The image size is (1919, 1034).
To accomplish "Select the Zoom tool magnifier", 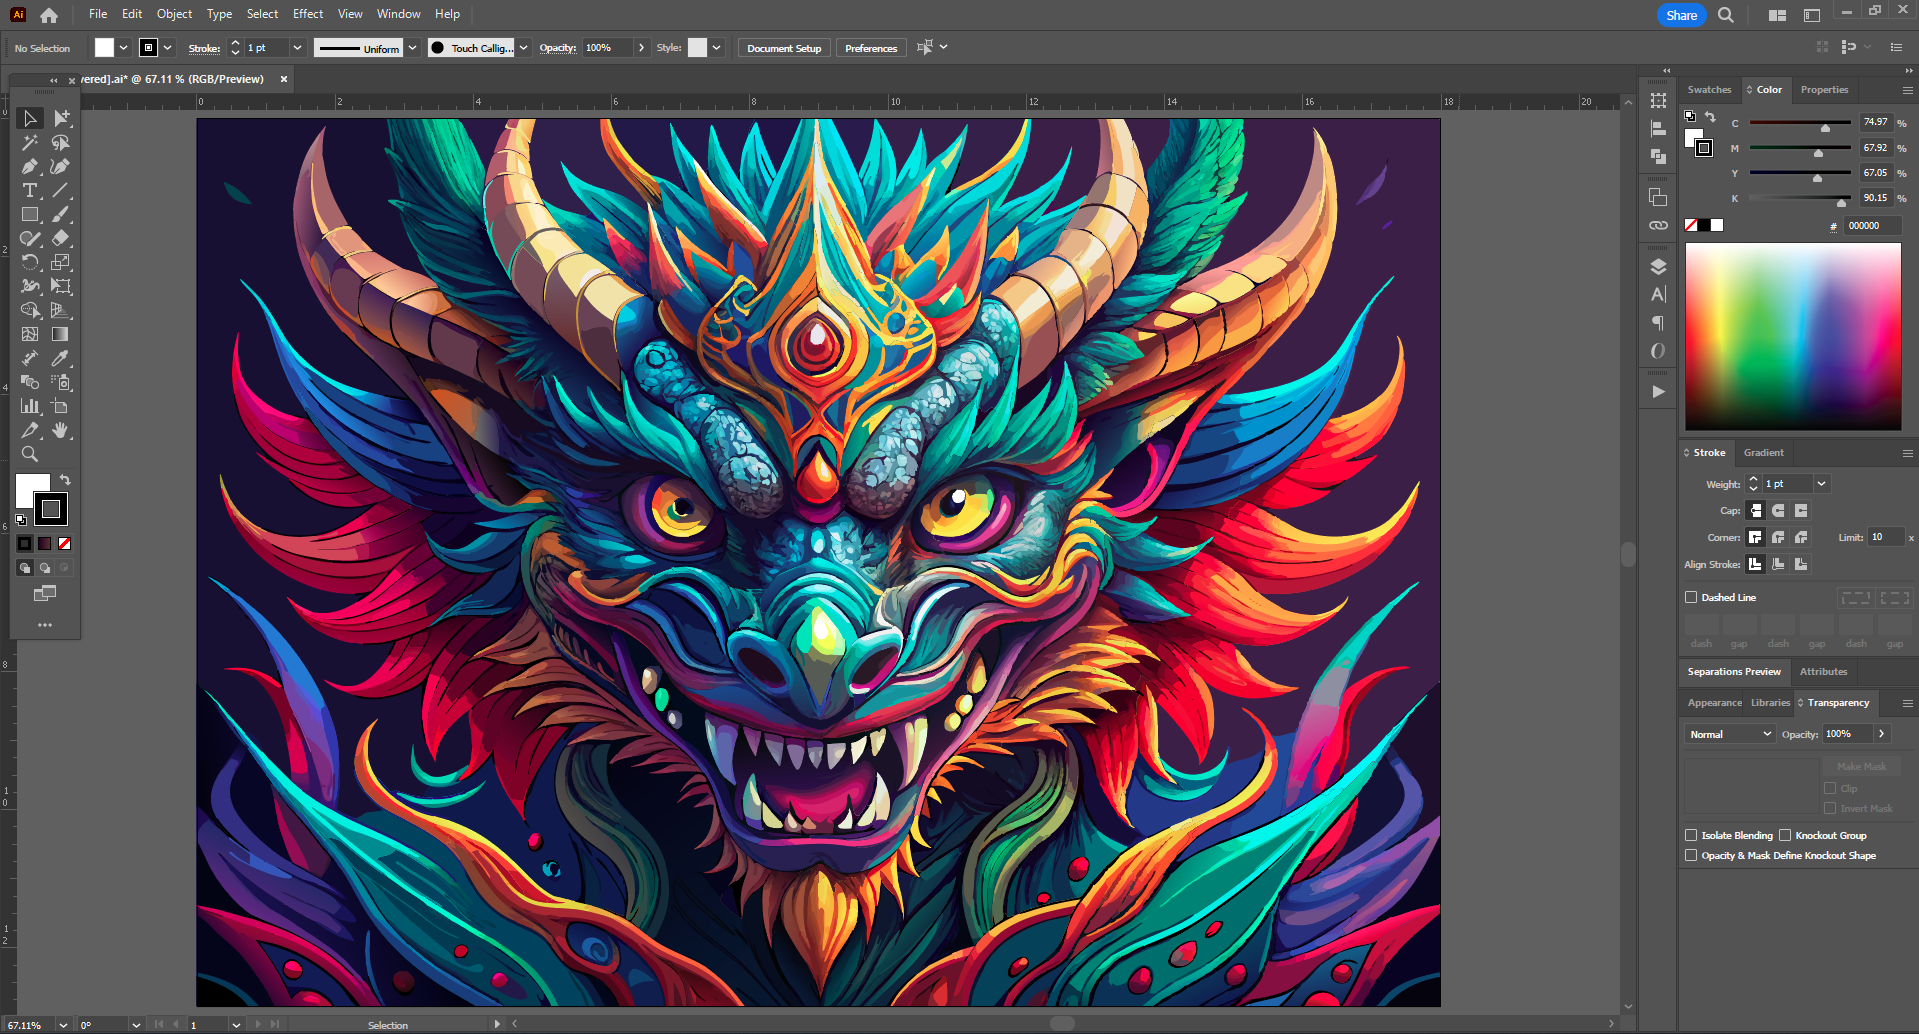I will 30,454.
